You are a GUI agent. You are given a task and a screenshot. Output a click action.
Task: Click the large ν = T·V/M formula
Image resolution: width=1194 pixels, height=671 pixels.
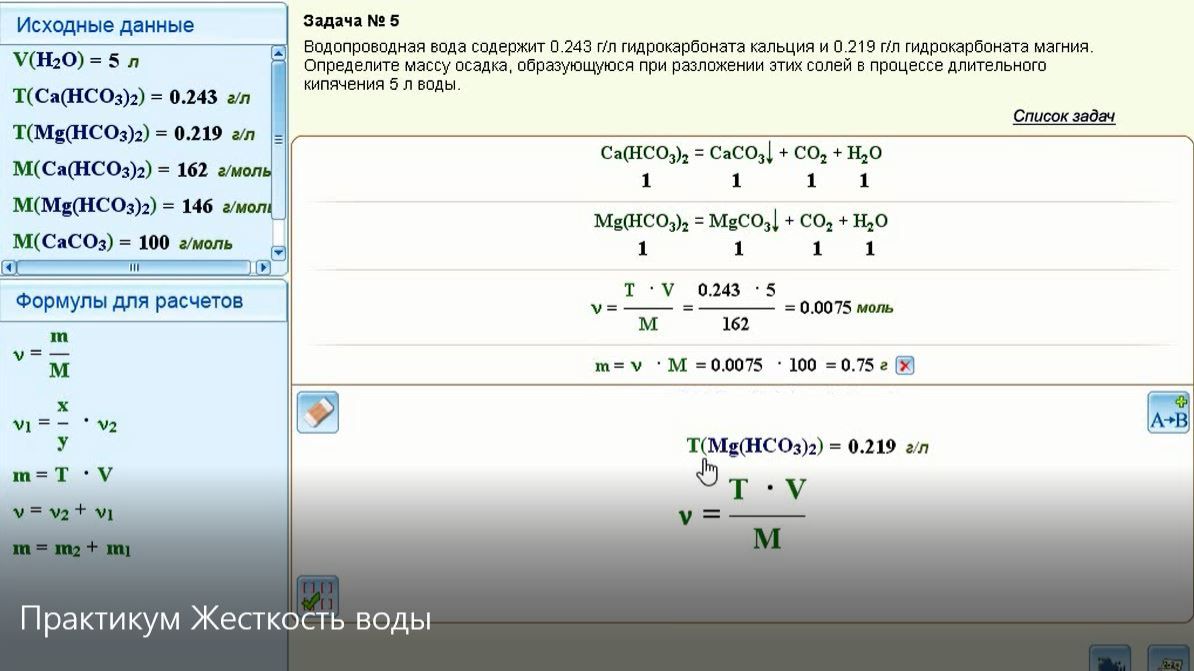tap(742, 514)
